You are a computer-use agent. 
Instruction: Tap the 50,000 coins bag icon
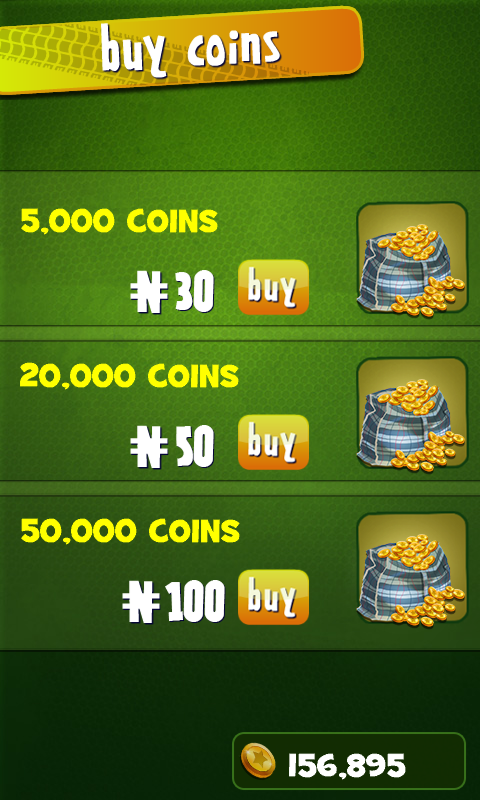pos(412,568)
